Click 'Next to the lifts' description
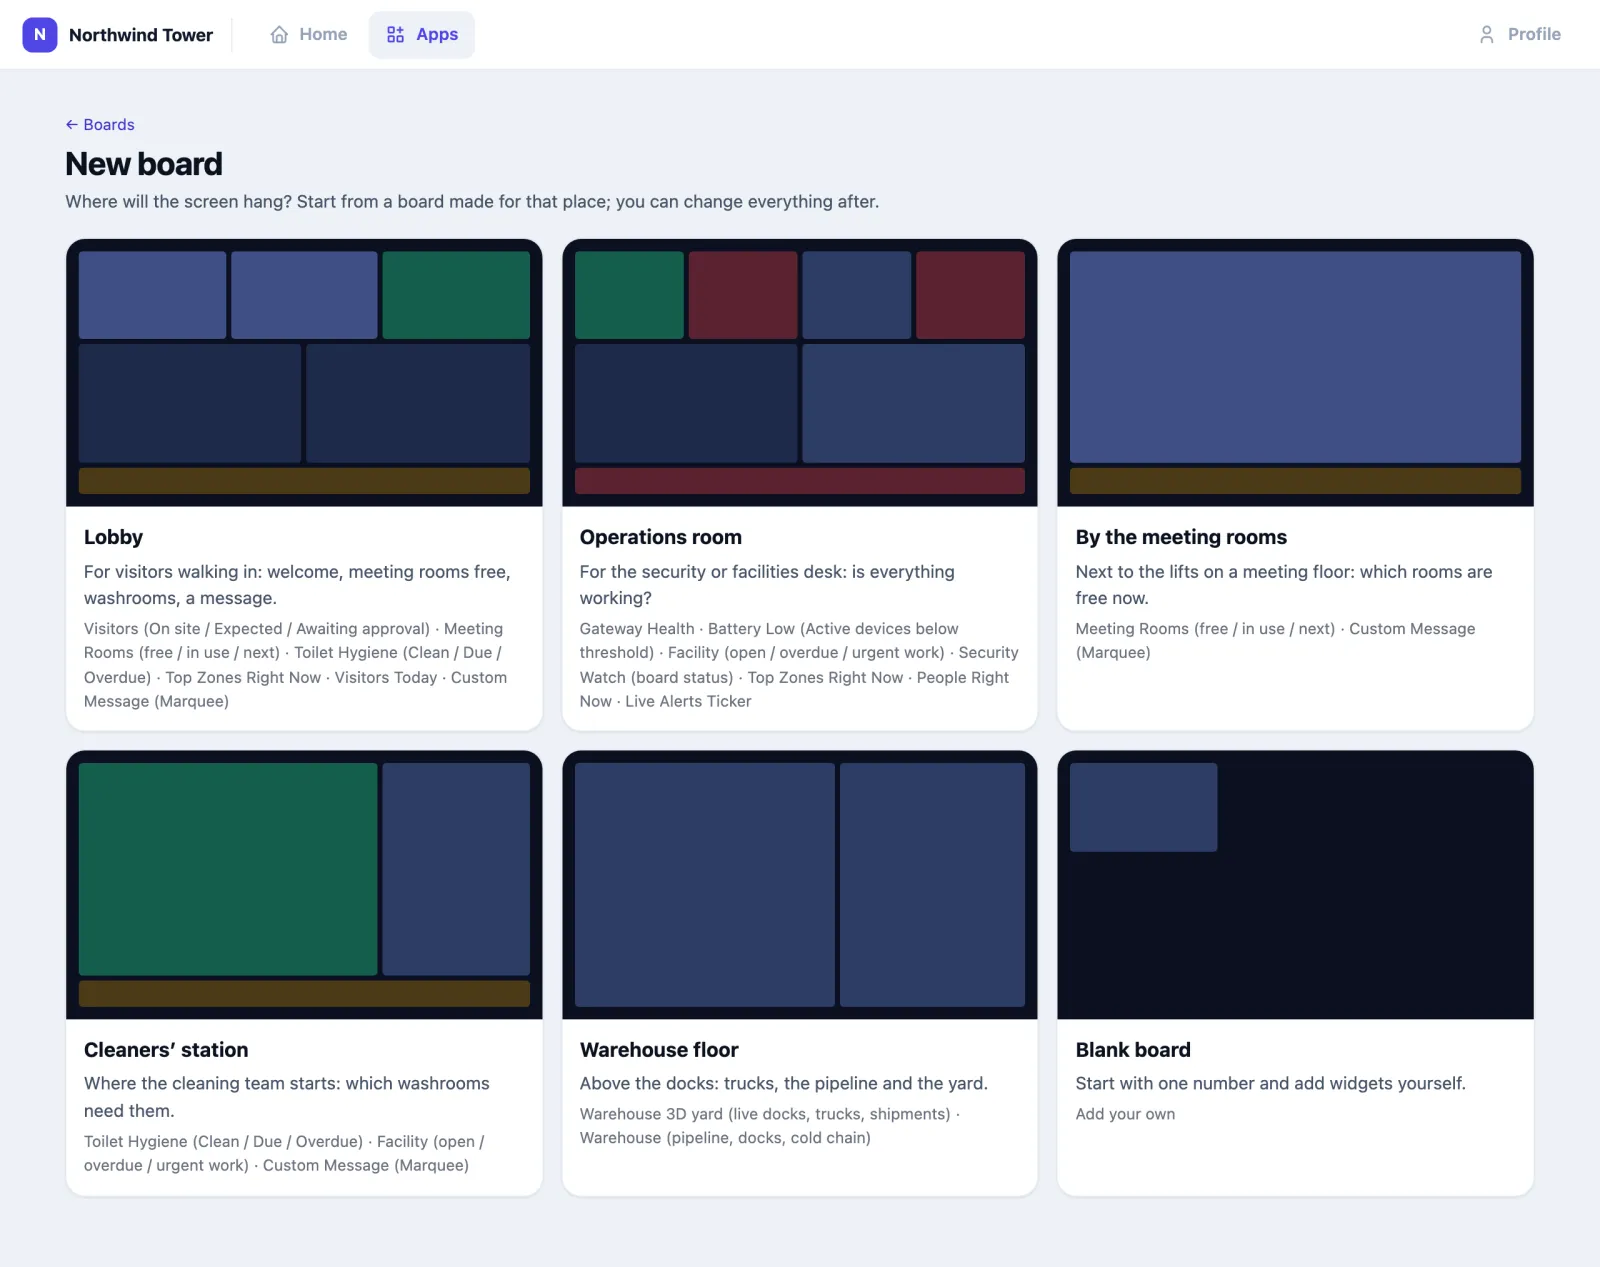The height and width of the screenshot is (1267, 1600). (x=1284, y=585)
